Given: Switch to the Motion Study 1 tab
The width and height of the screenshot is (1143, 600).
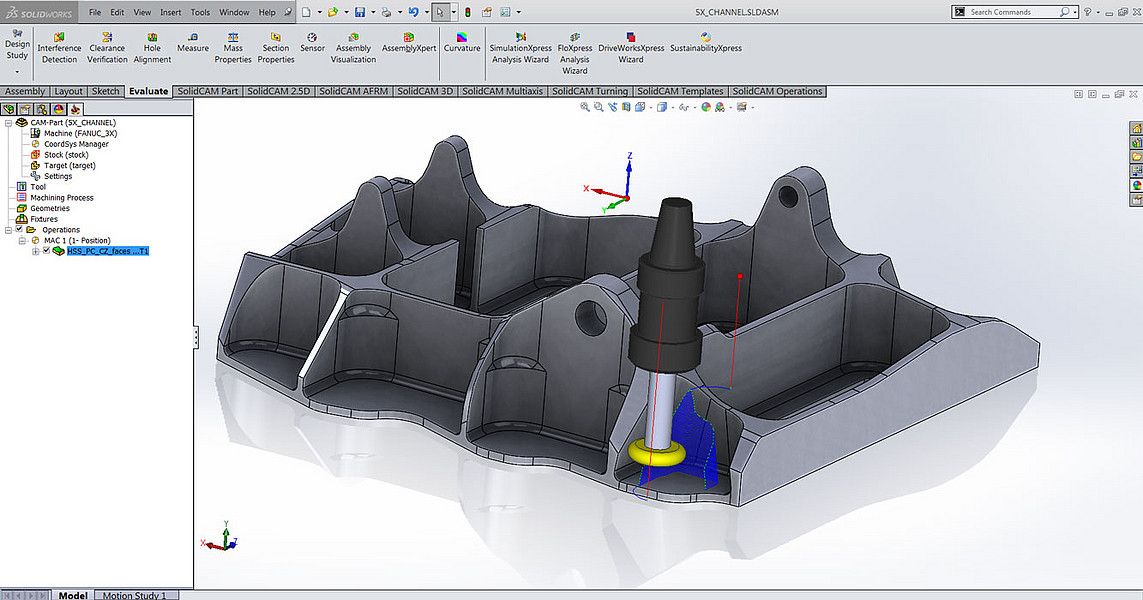Looking at the screenshot, I should tap(134, 595).
